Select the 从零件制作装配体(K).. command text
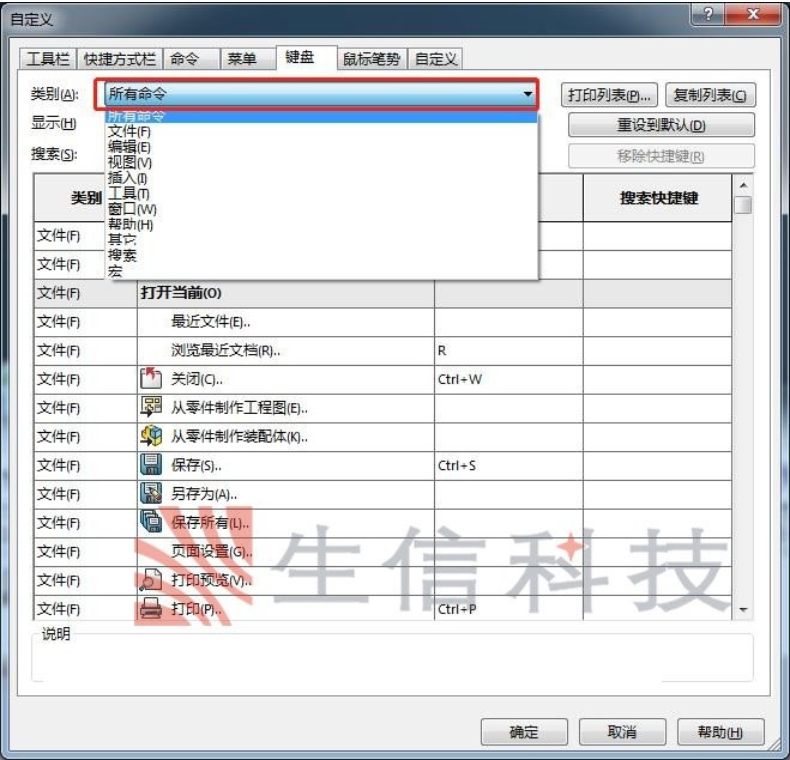Screen dimensions: 790x760 pyautogui.click(x=239, y=436)
